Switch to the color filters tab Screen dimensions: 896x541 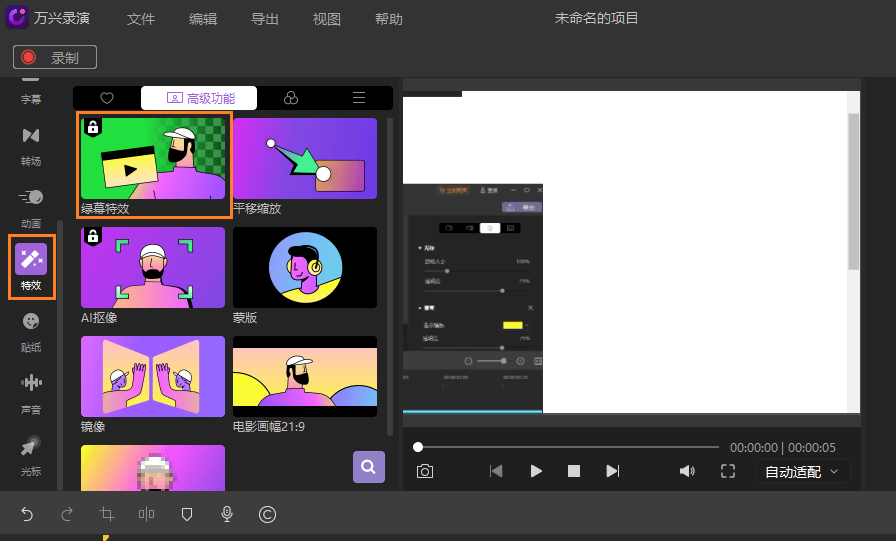click(291, 98)
